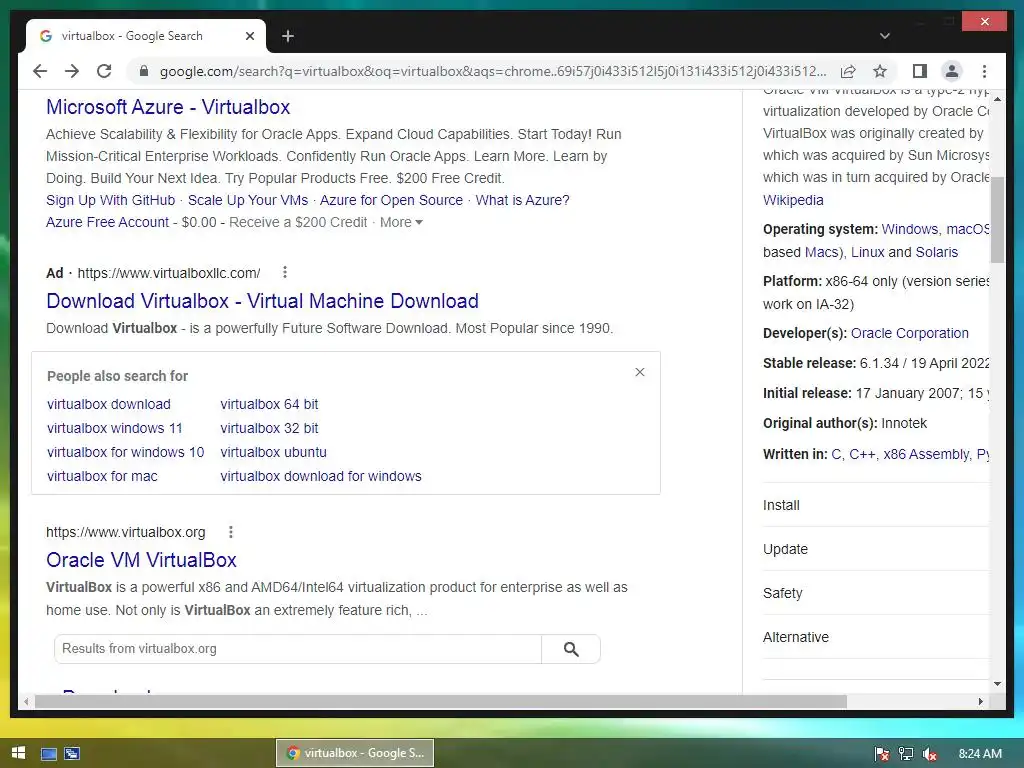Reload the current page

104,71
